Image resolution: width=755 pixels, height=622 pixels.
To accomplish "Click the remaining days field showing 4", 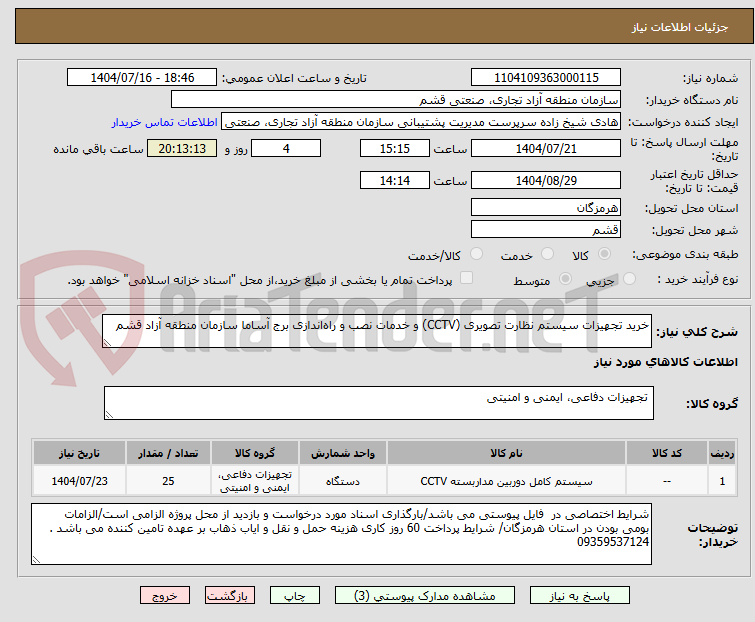I will point(286,148).
